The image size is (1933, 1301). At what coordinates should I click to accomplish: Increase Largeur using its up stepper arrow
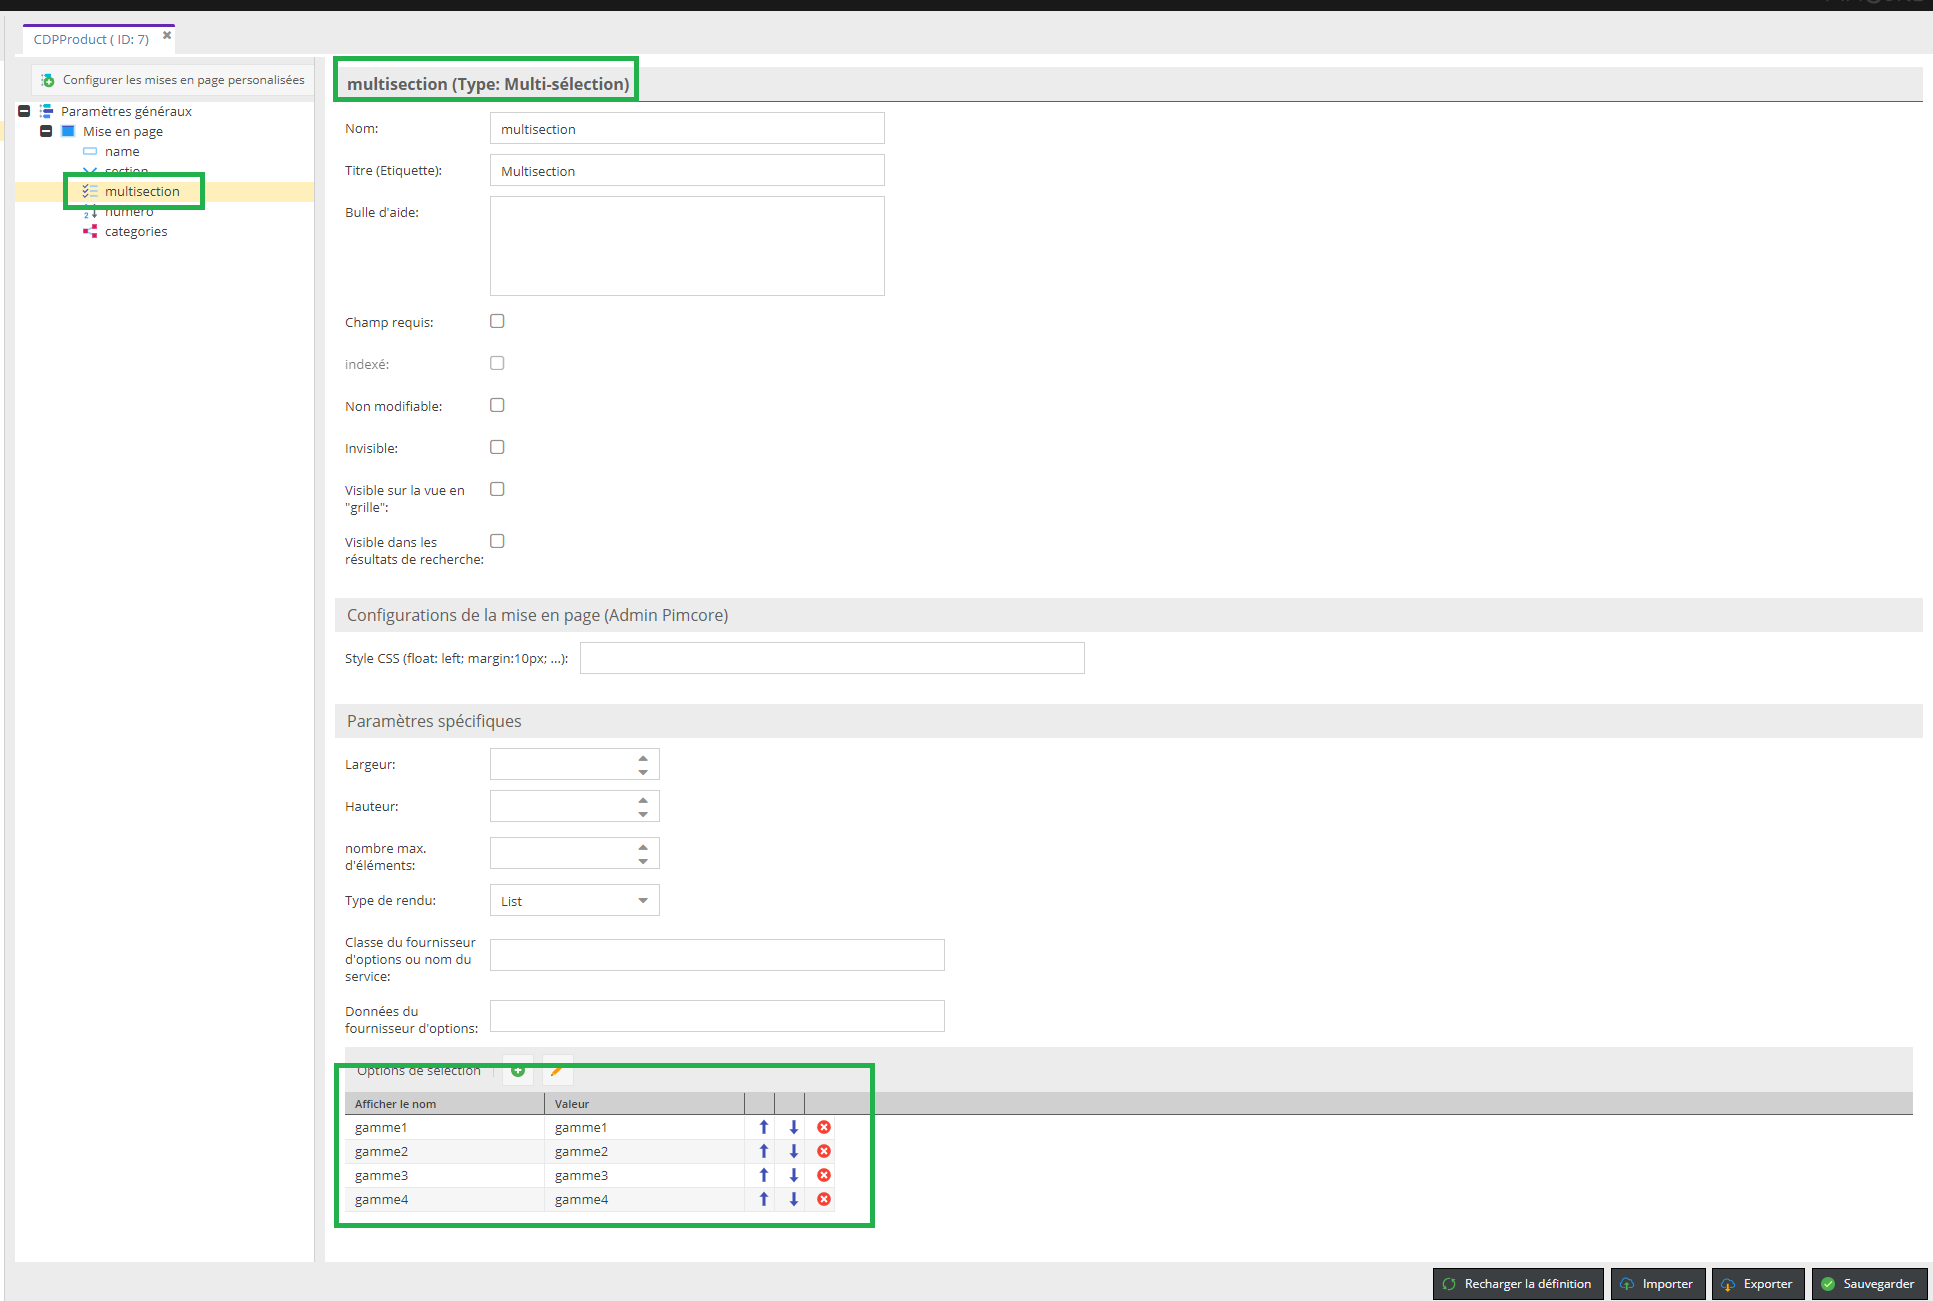643,757
